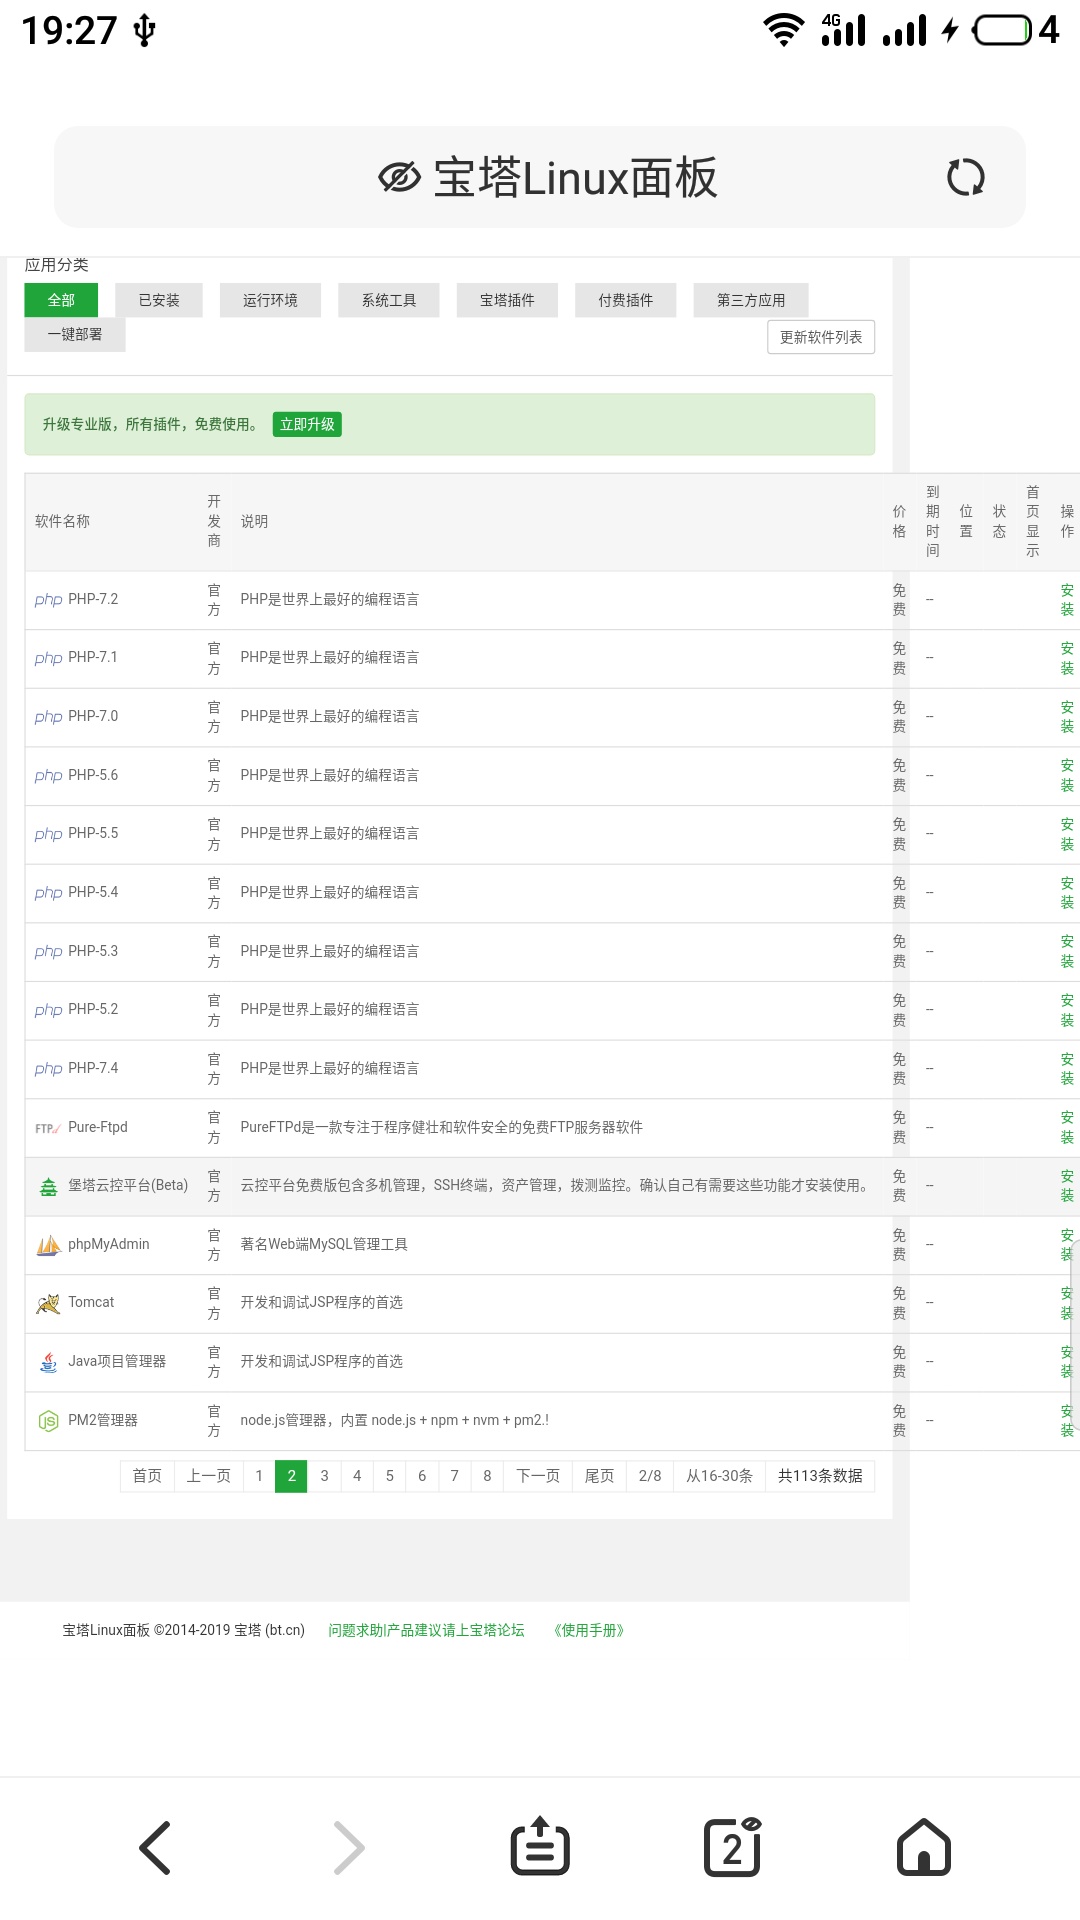Click the php icon for PHP-7.0
1080x1920 pixels.
48,717
